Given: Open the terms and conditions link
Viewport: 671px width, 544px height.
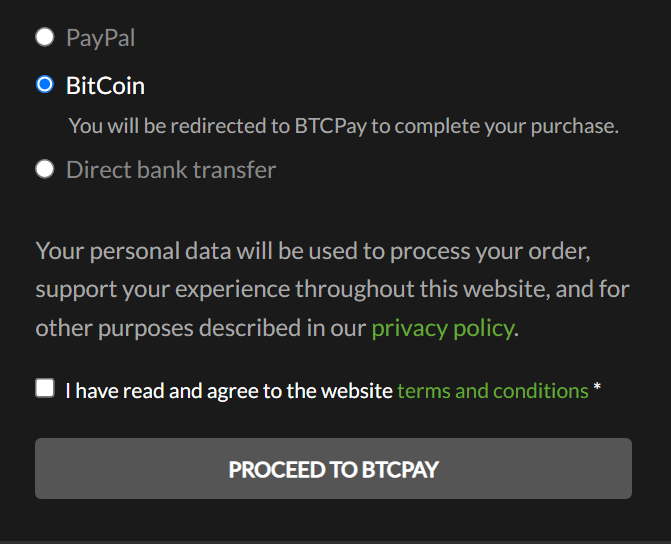Looking at the screenshot, I should pyautogui.click(x=493, y=390).
